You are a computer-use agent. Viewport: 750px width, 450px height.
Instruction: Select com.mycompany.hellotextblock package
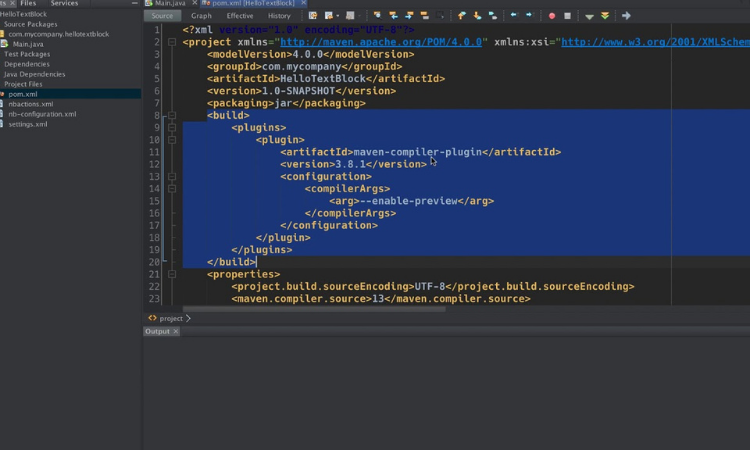58,34
